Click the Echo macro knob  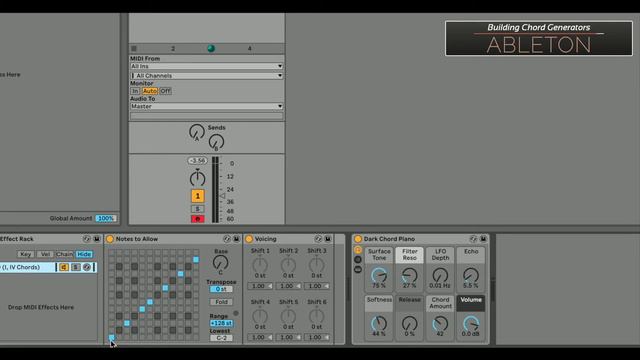471,276
